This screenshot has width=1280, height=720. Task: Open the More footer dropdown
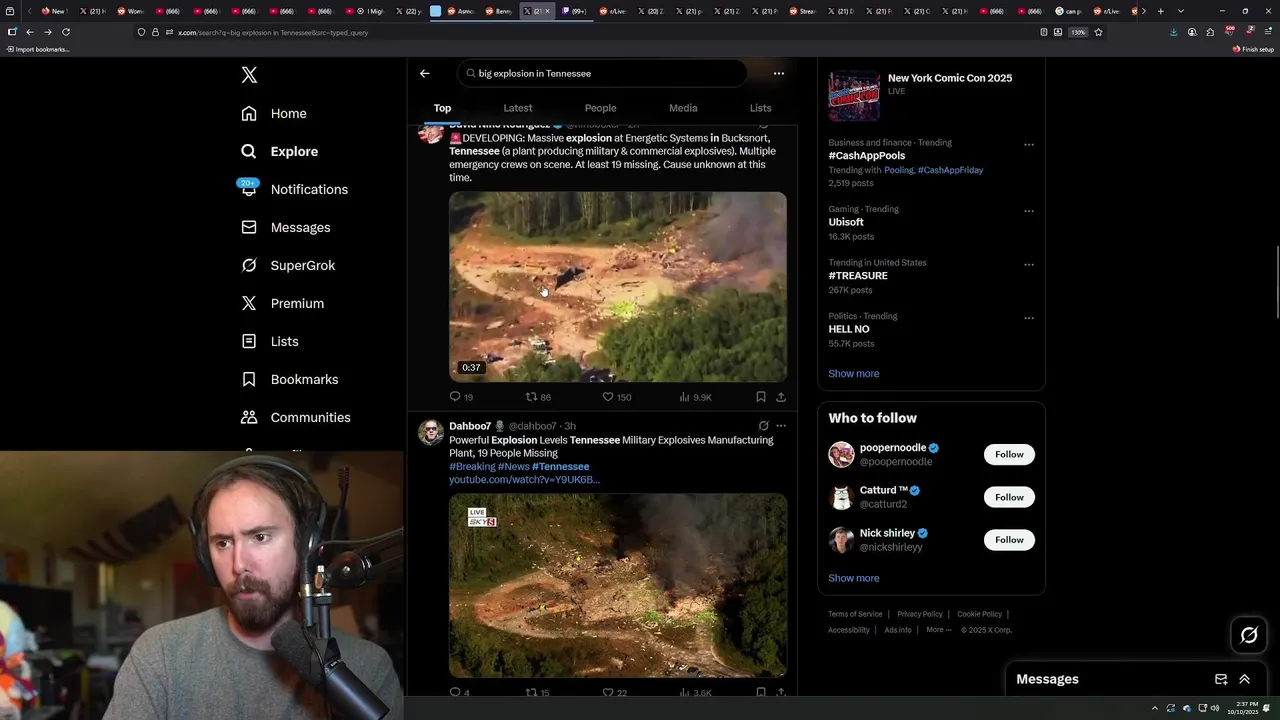point(939,630)
